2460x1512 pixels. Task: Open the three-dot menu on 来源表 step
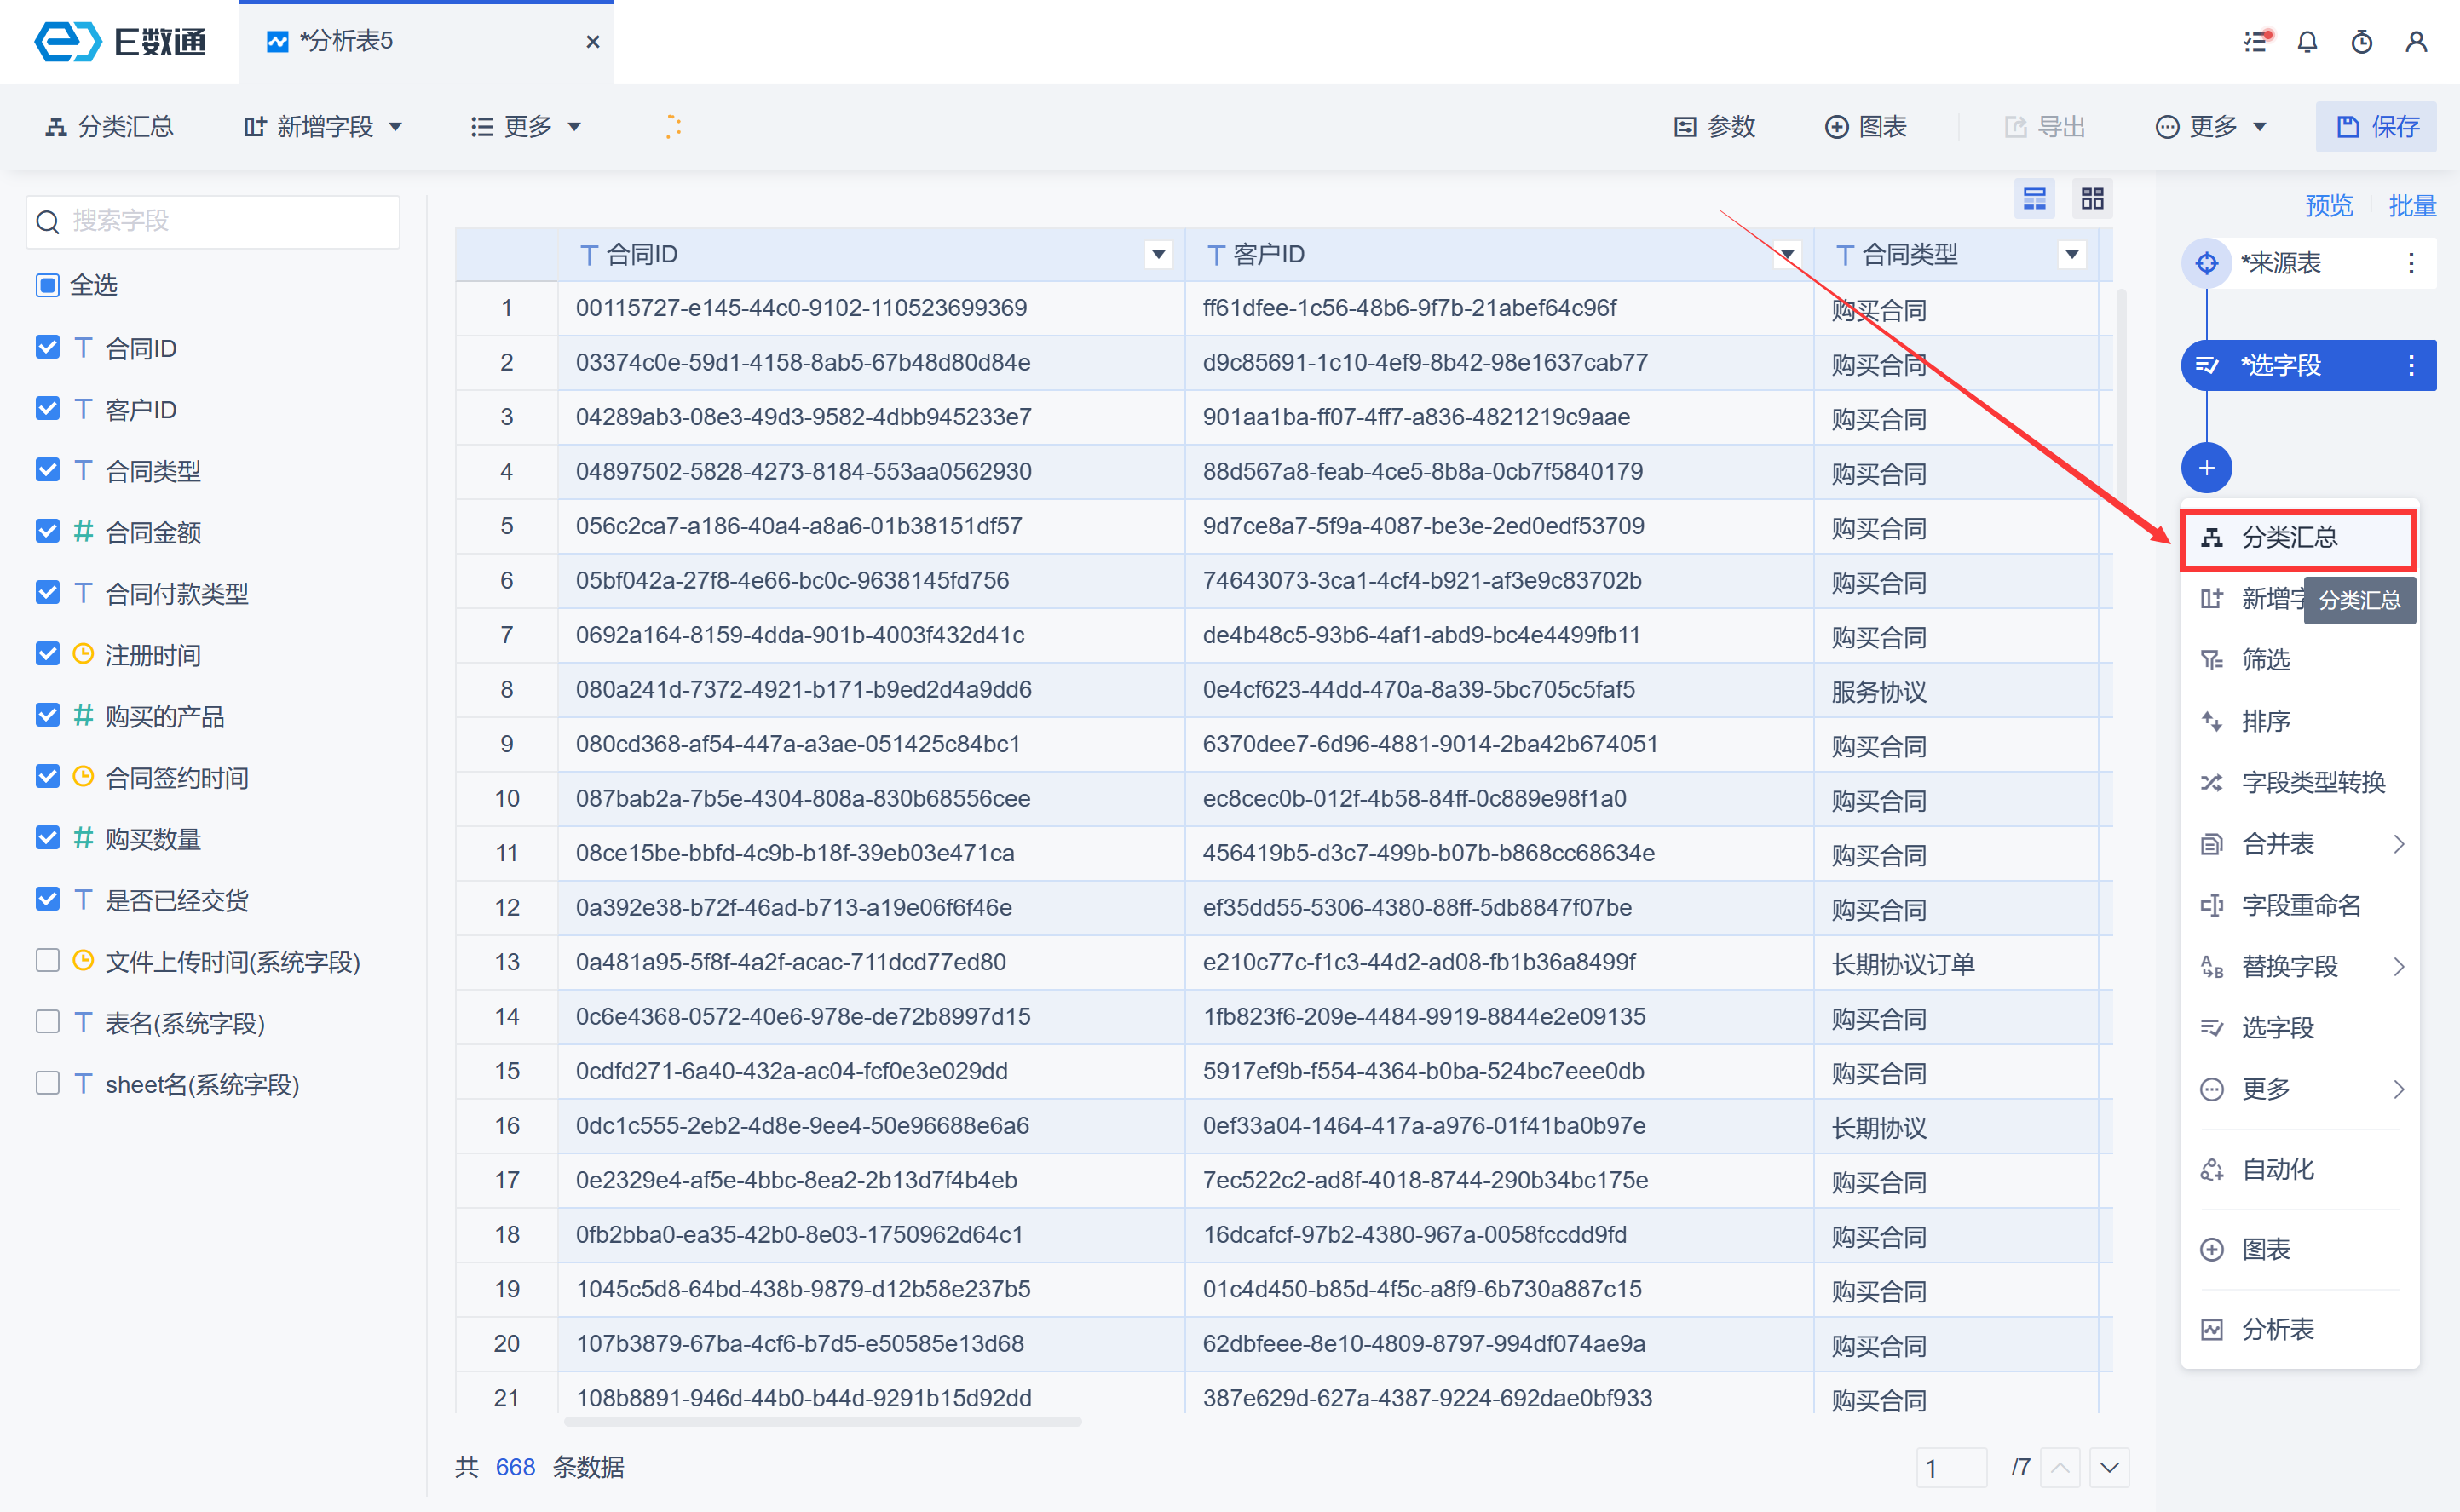coord(2411,263)
